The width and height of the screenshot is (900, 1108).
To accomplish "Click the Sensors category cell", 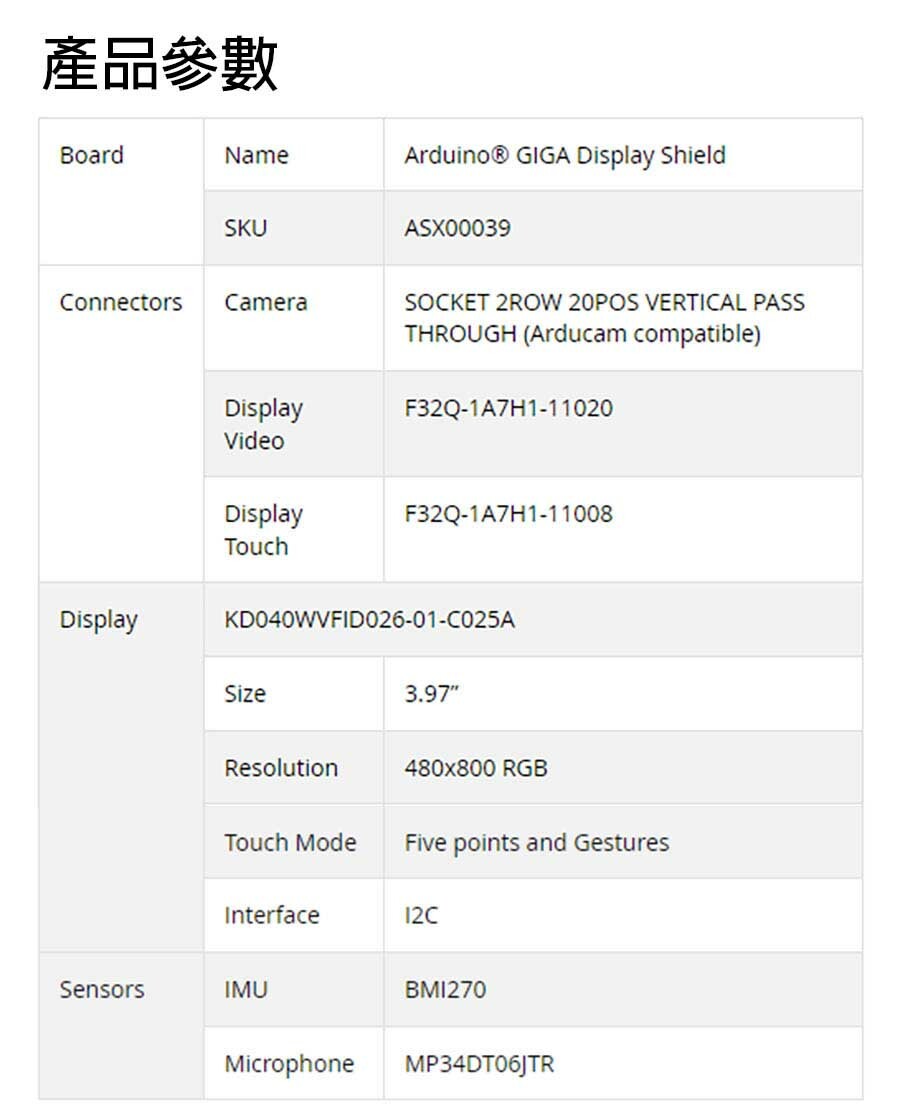I will (101, 990).
